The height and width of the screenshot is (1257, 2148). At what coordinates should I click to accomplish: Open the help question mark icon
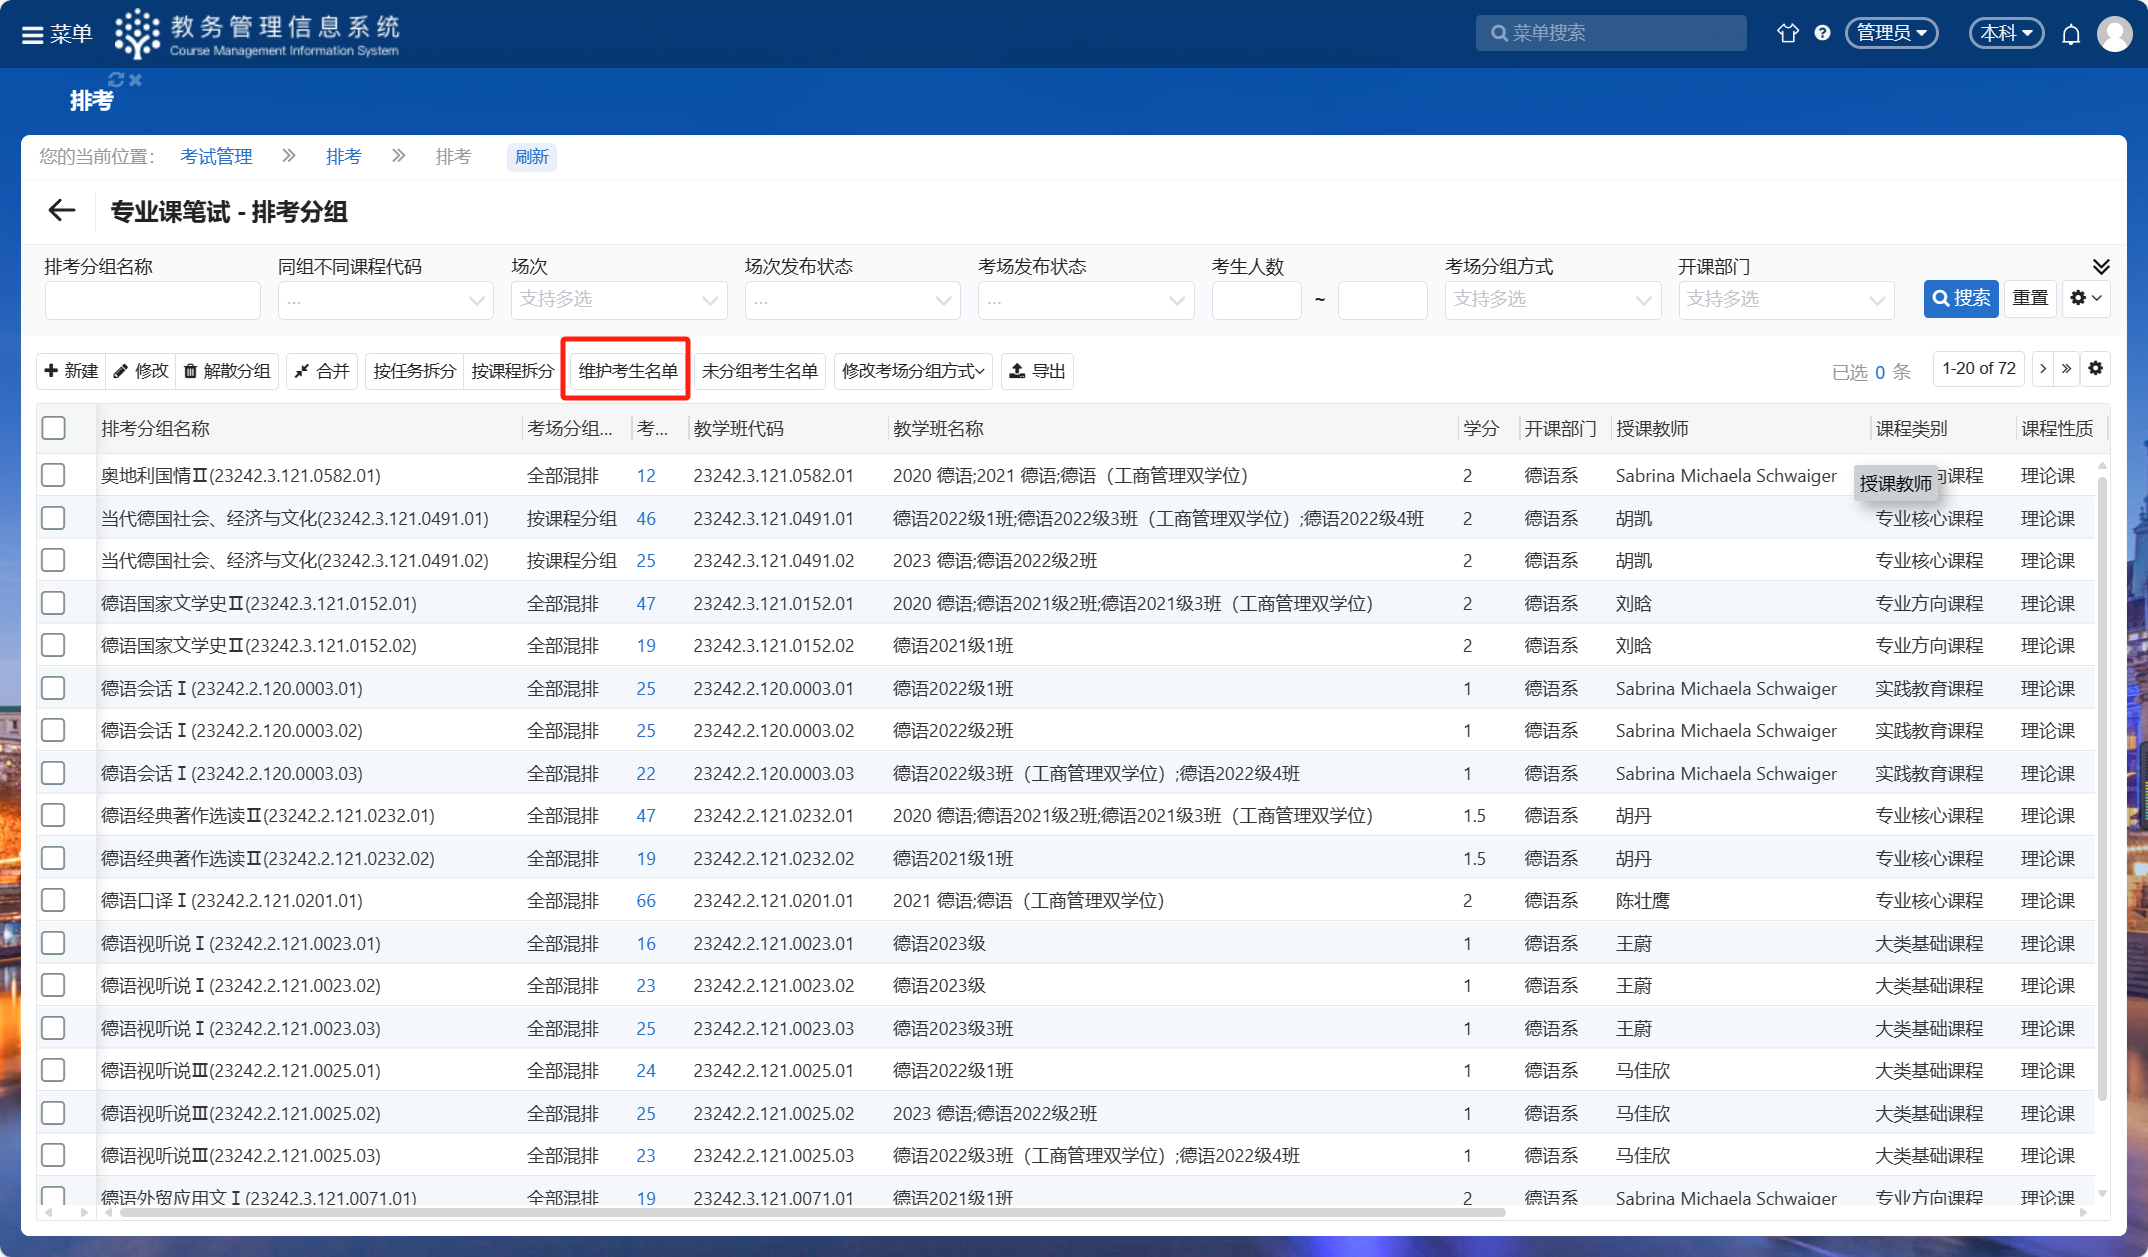pyautogui.click(x=1822, y=33)
